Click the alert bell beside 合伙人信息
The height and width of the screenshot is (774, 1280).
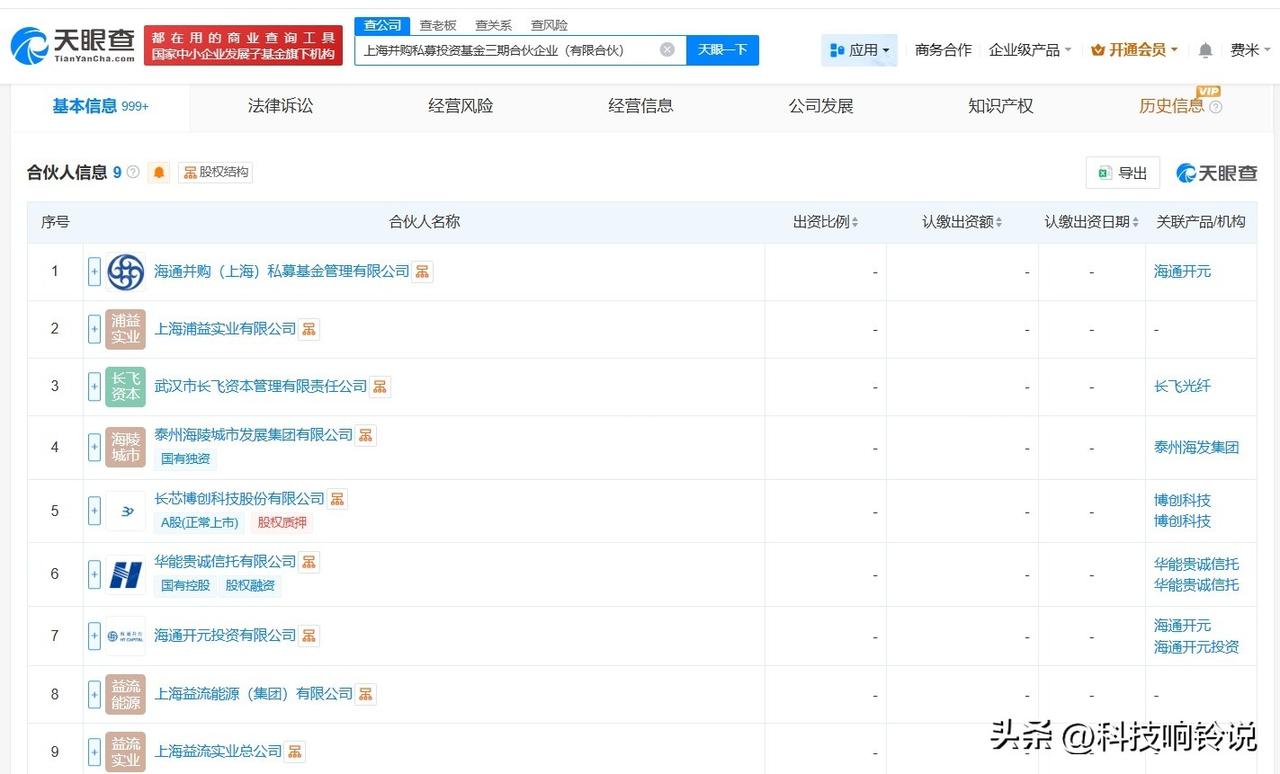coord(159,173)
